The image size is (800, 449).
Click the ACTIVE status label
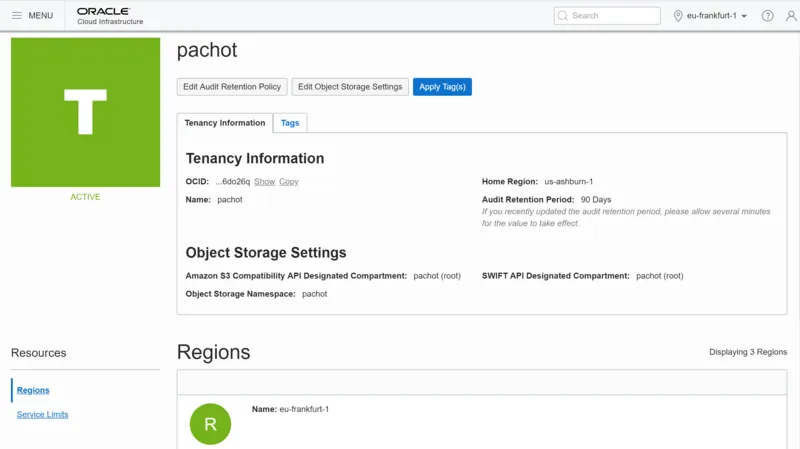tap(85, 197)
